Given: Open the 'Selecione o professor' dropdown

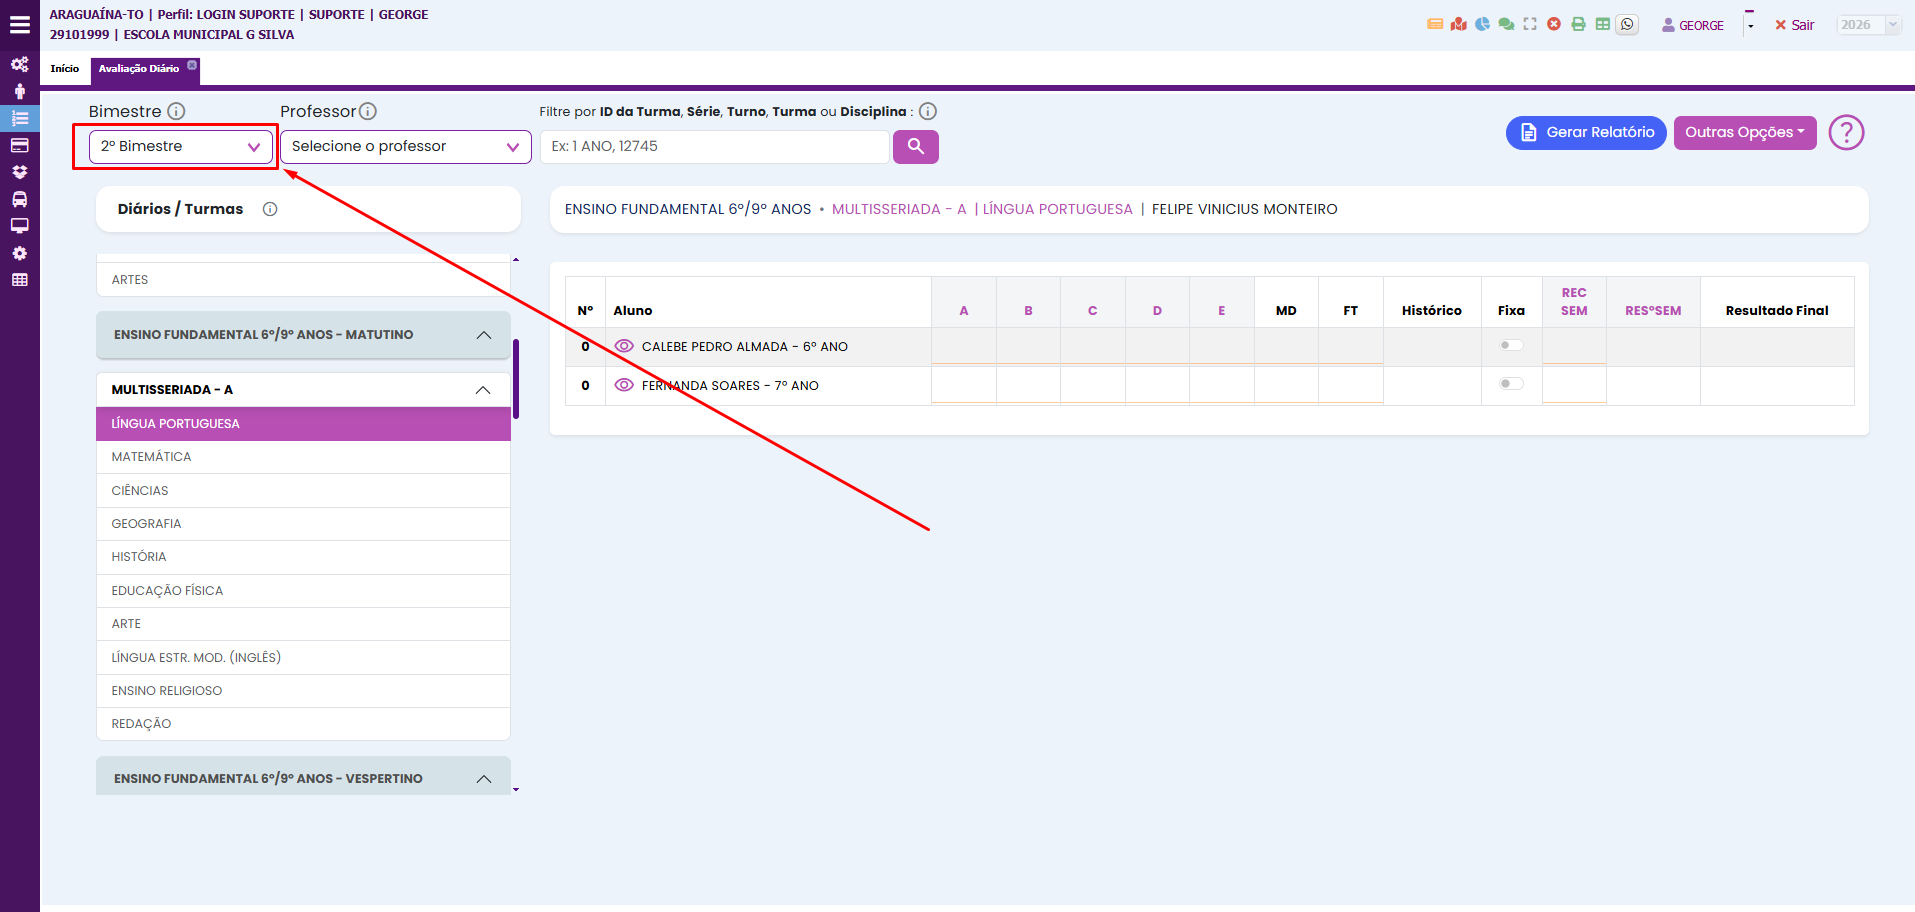Looking at the screenshot, I should tap(405, 147).
